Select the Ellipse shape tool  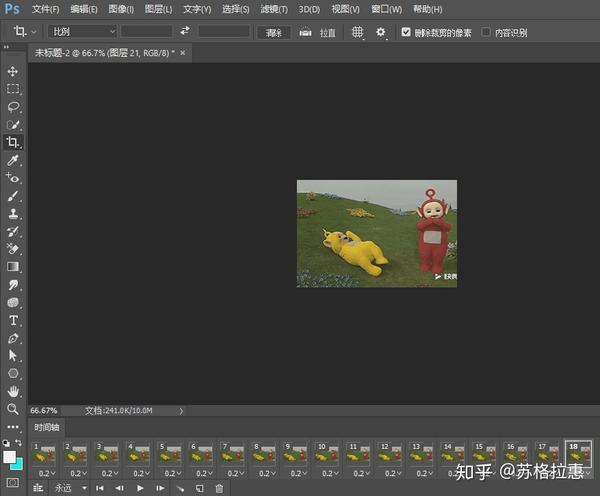[13, 373]
